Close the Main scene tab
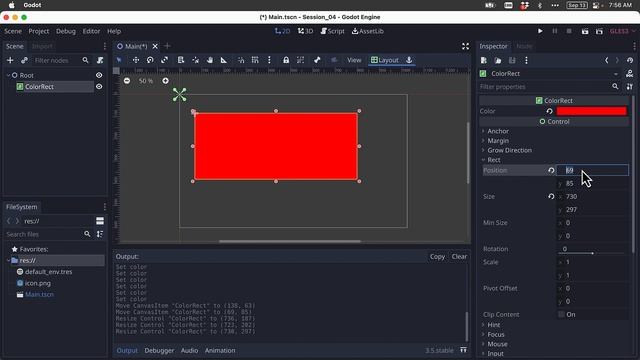This screenshot has height=360, width=640. (155, 46)
